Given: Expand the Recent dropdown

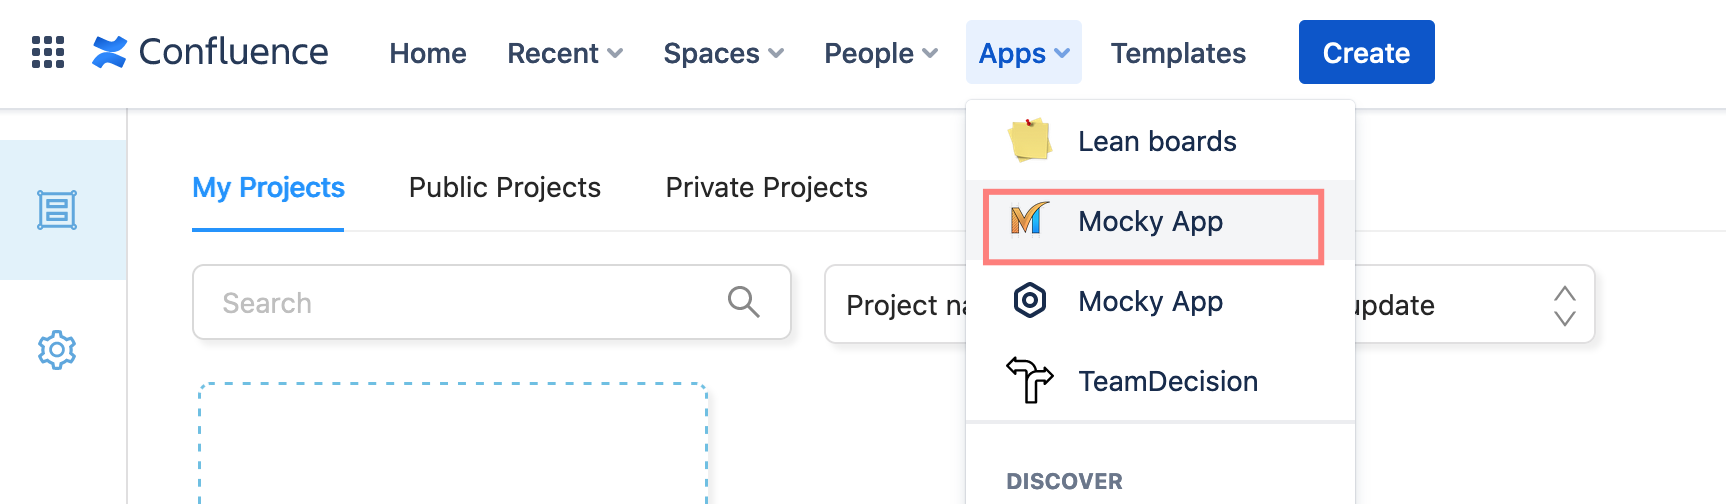Looking at the screenshot, I should 565,53.
